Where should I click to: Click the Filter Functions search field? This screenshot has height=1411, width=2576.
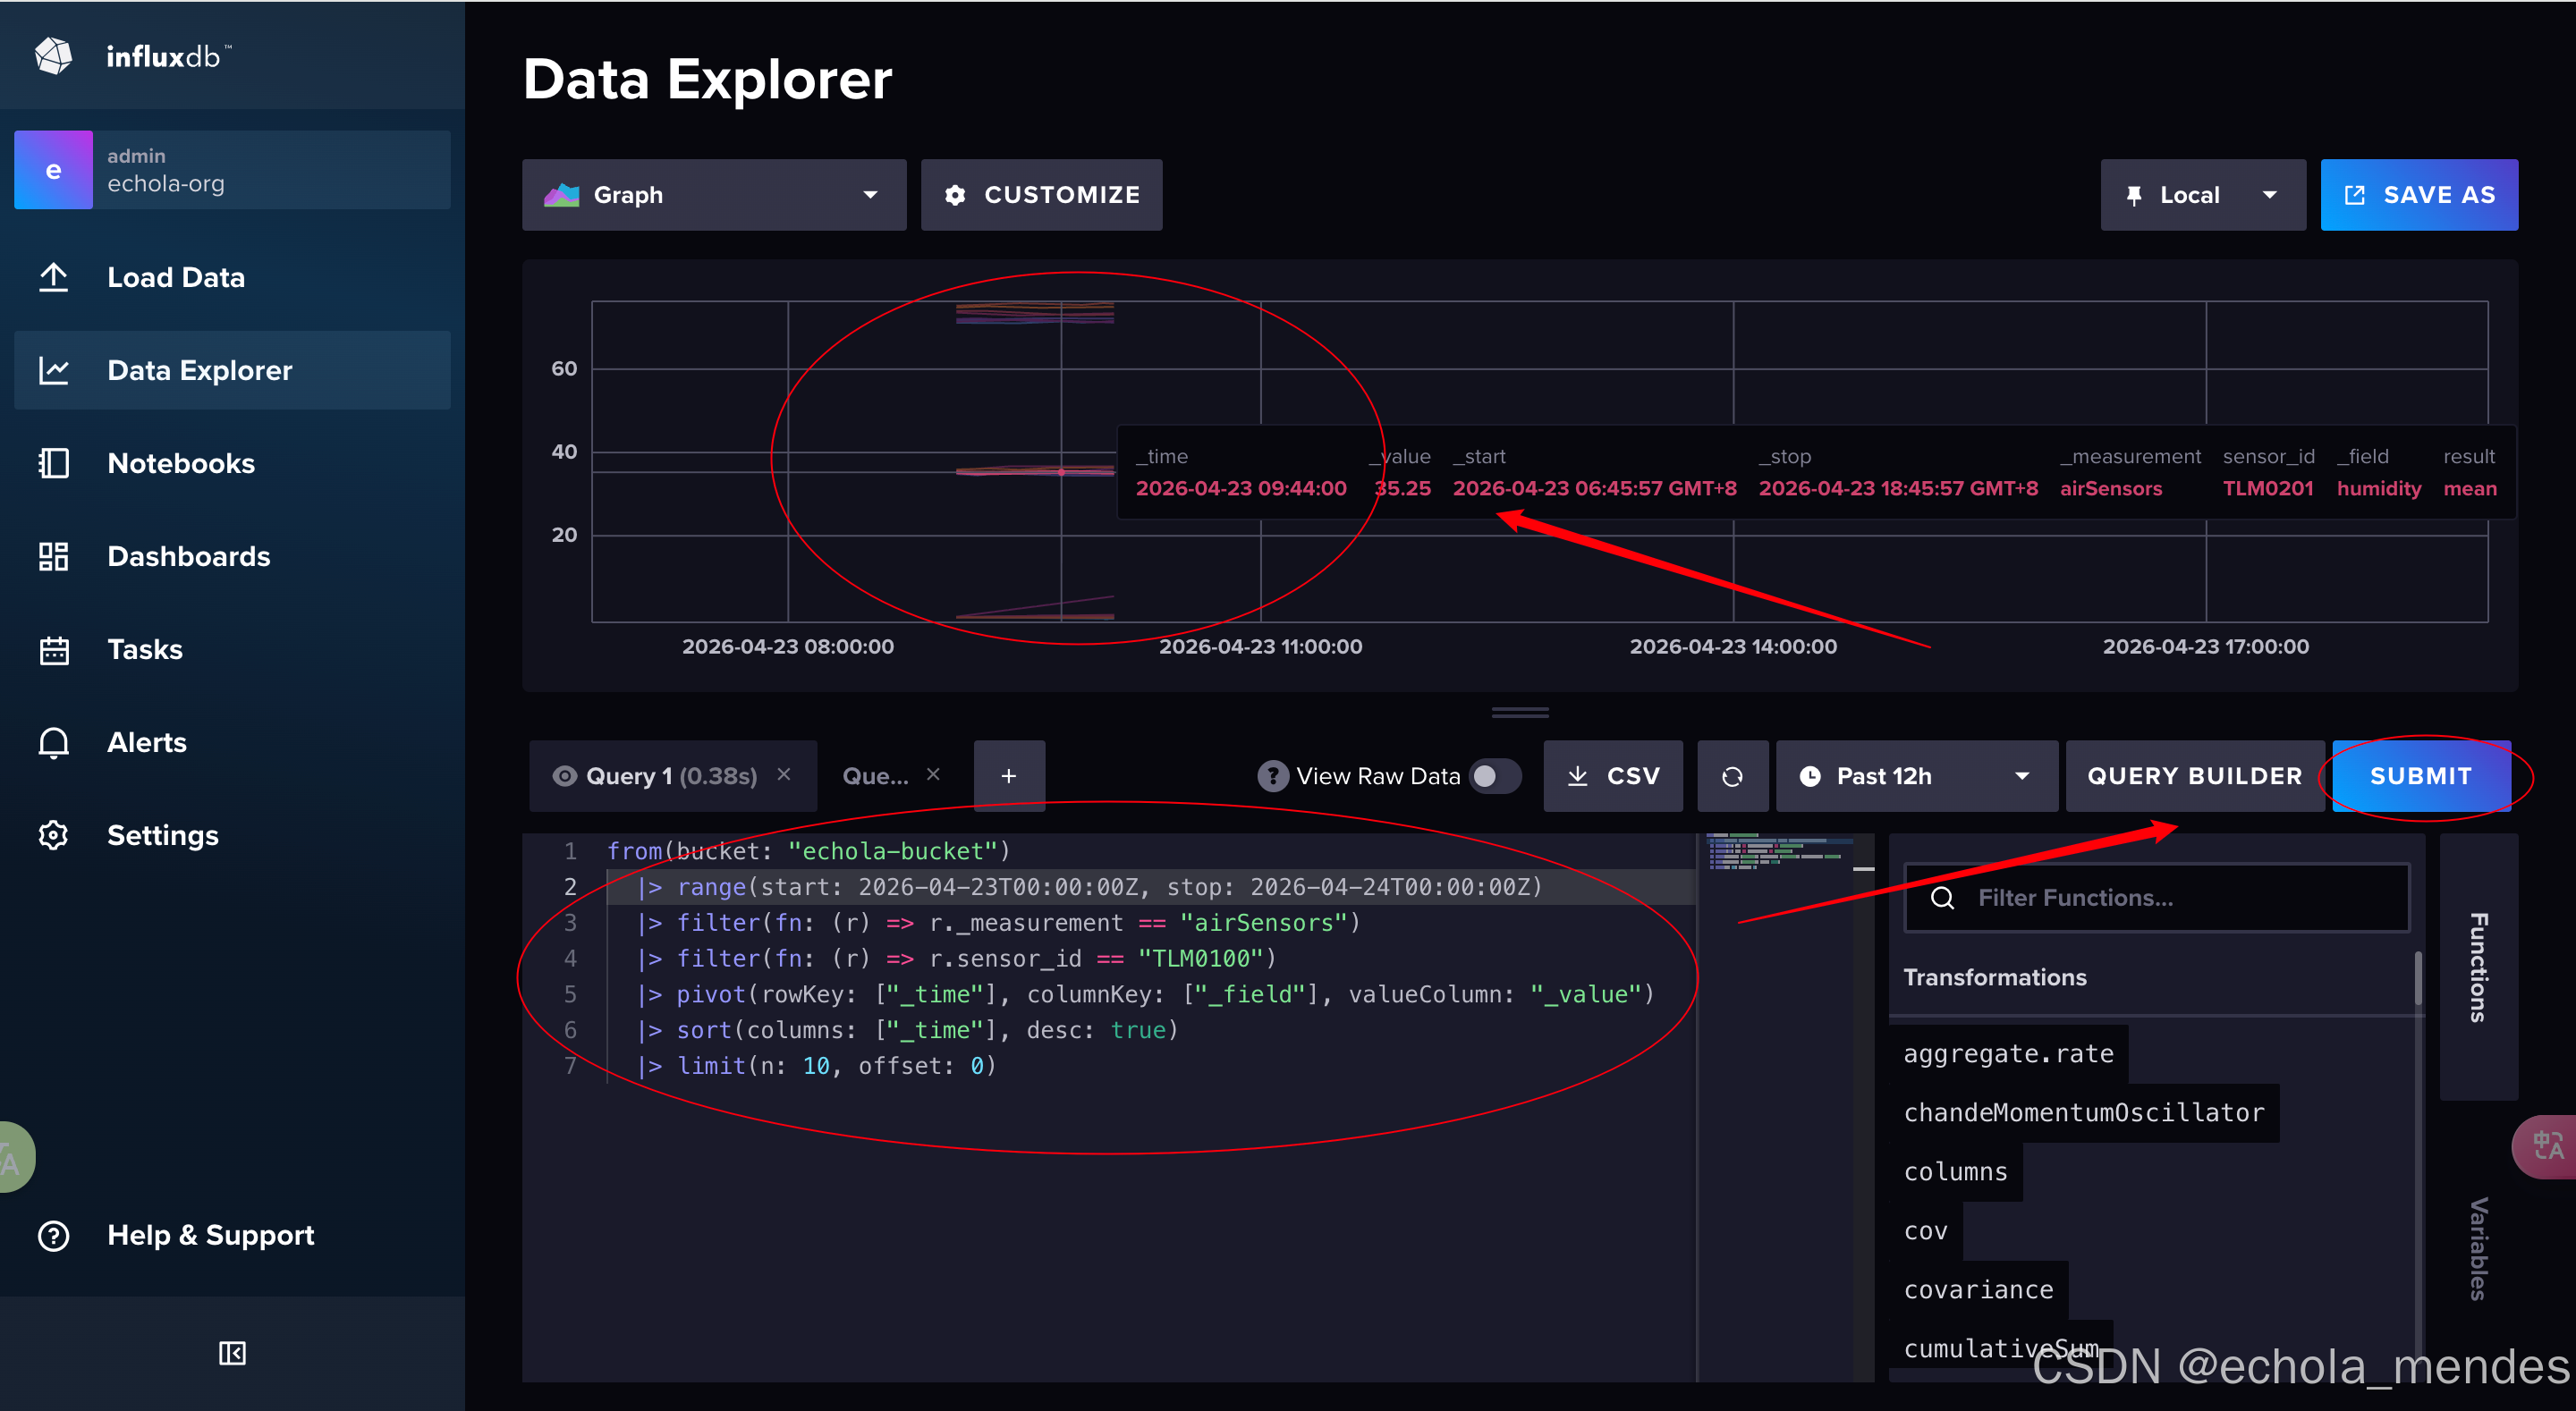coord(2157,897)
